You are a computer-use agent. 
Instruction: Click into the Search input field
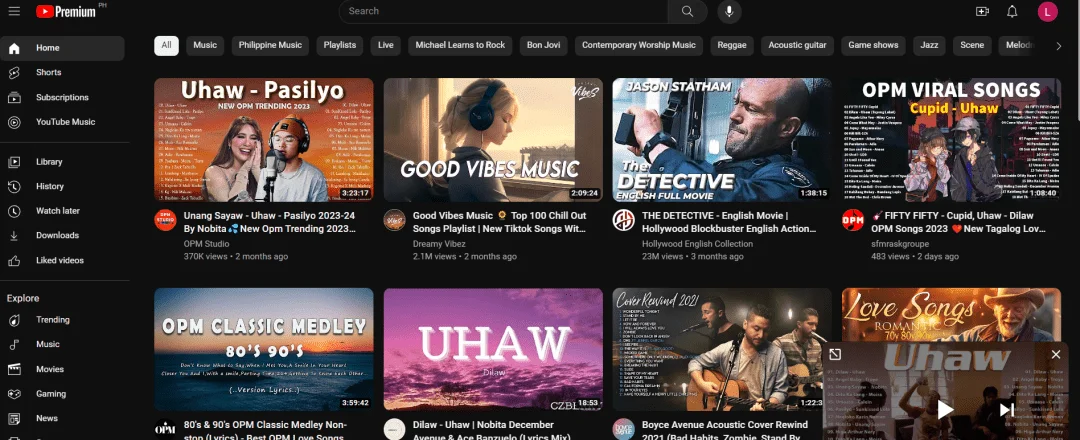click(x=503, y=11)
